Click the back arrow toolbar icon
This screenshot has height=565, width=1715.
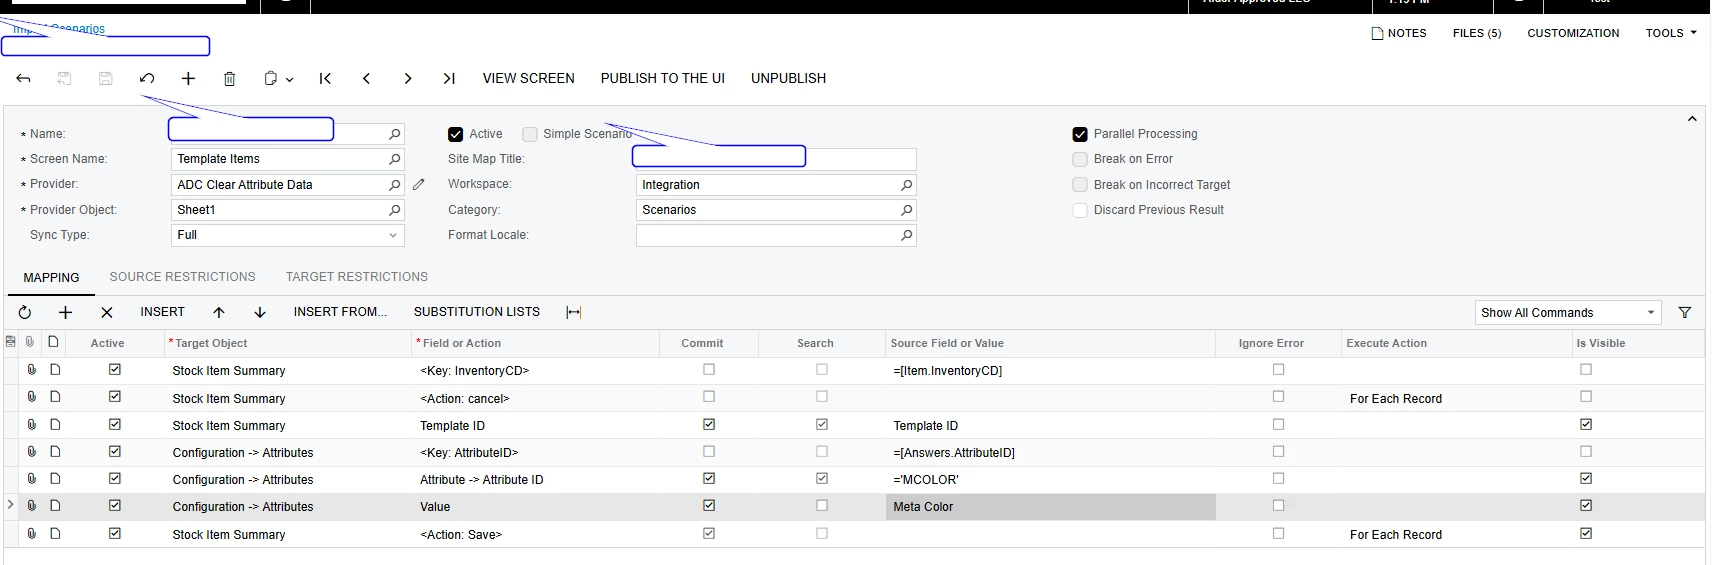coord(23,78)
